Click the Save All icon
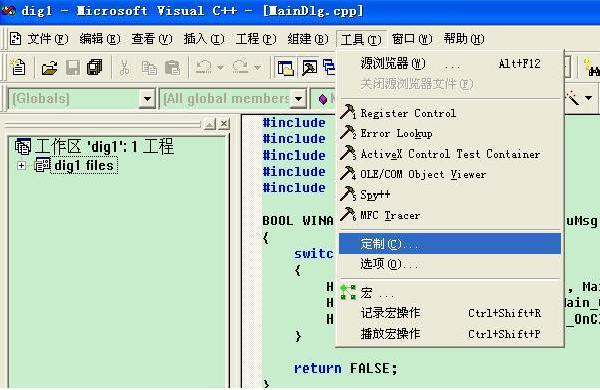600x390 pixels. [95, 67]
